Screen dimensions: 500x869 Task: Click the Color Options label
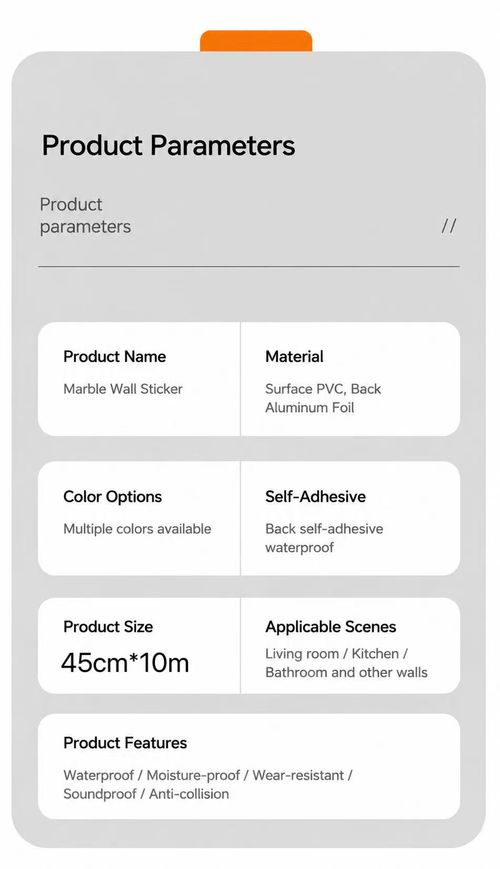pos(113,497)
